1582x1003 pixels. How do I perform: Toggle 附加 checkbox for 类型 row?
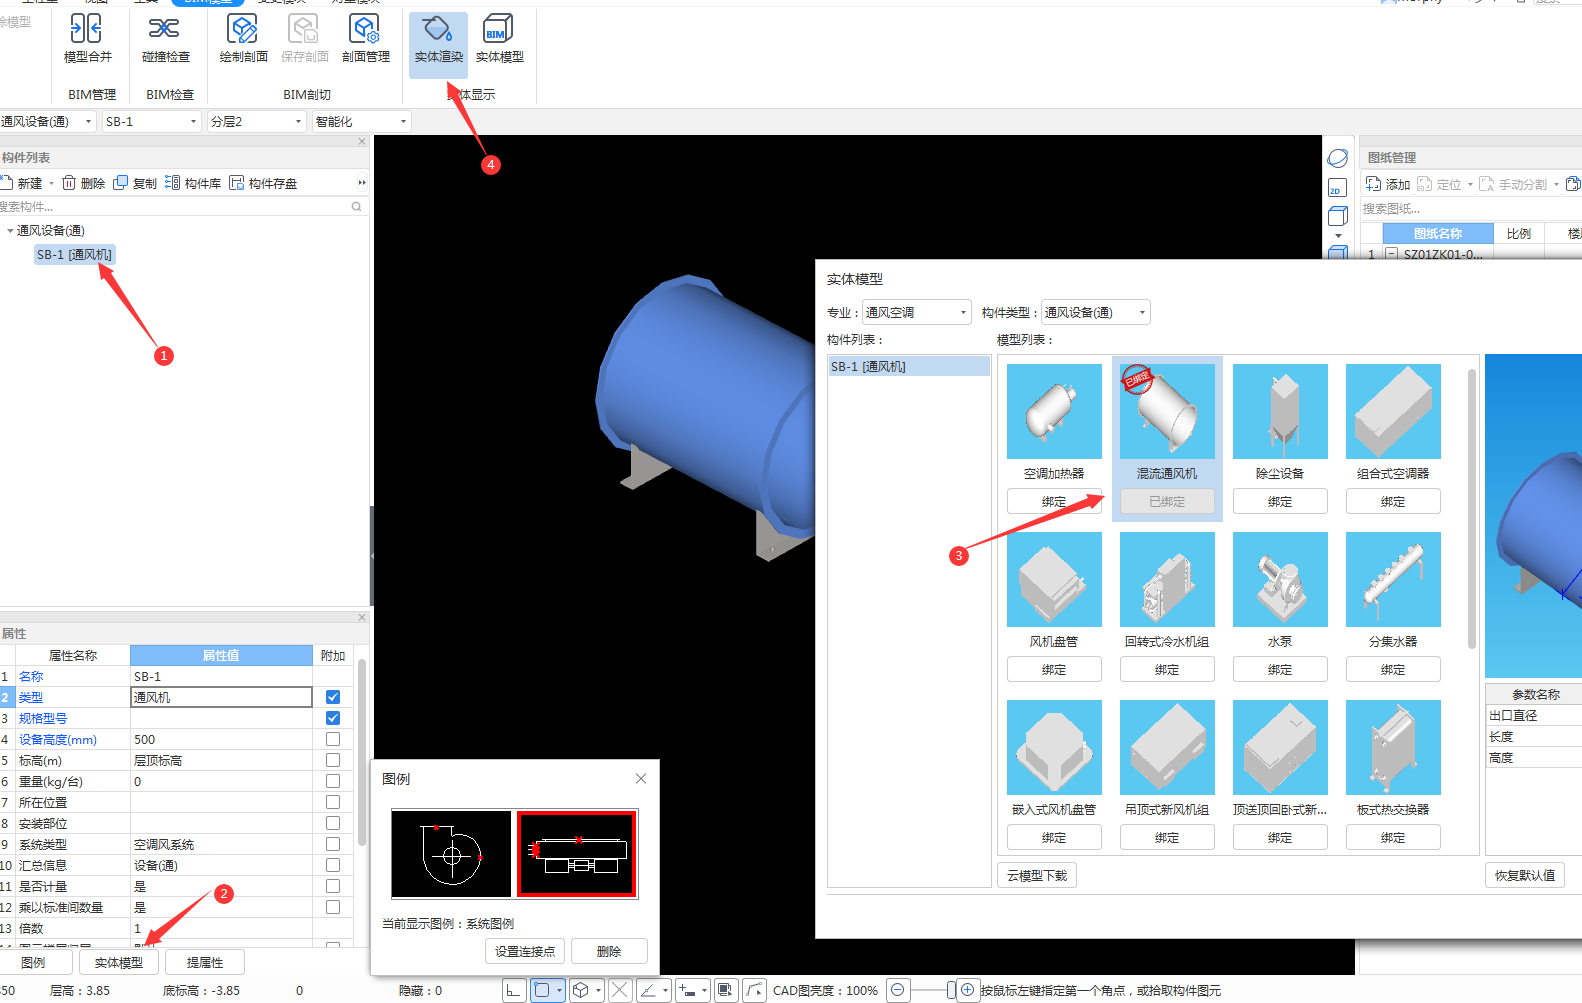coord(333,697)
